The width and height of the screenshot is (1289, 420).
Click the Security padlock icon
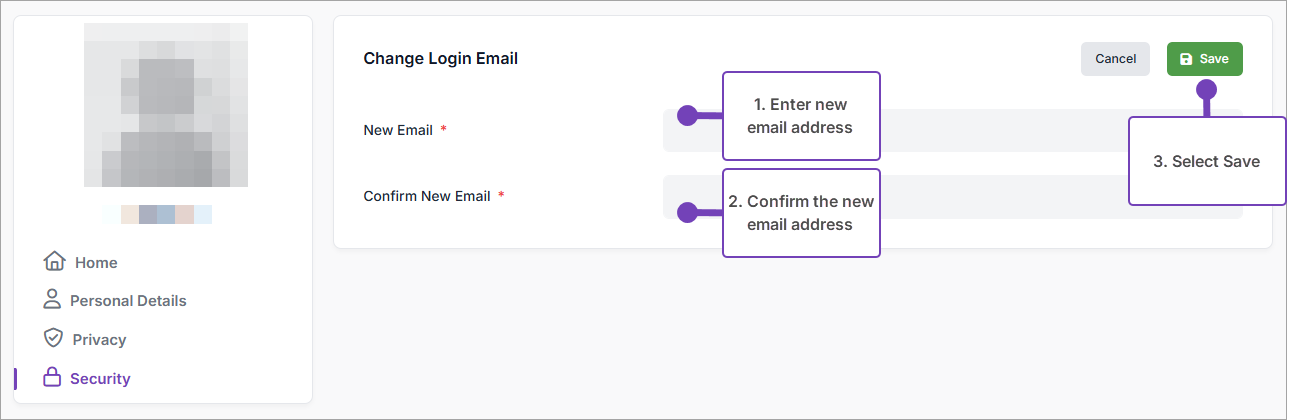tap(52, 378)
